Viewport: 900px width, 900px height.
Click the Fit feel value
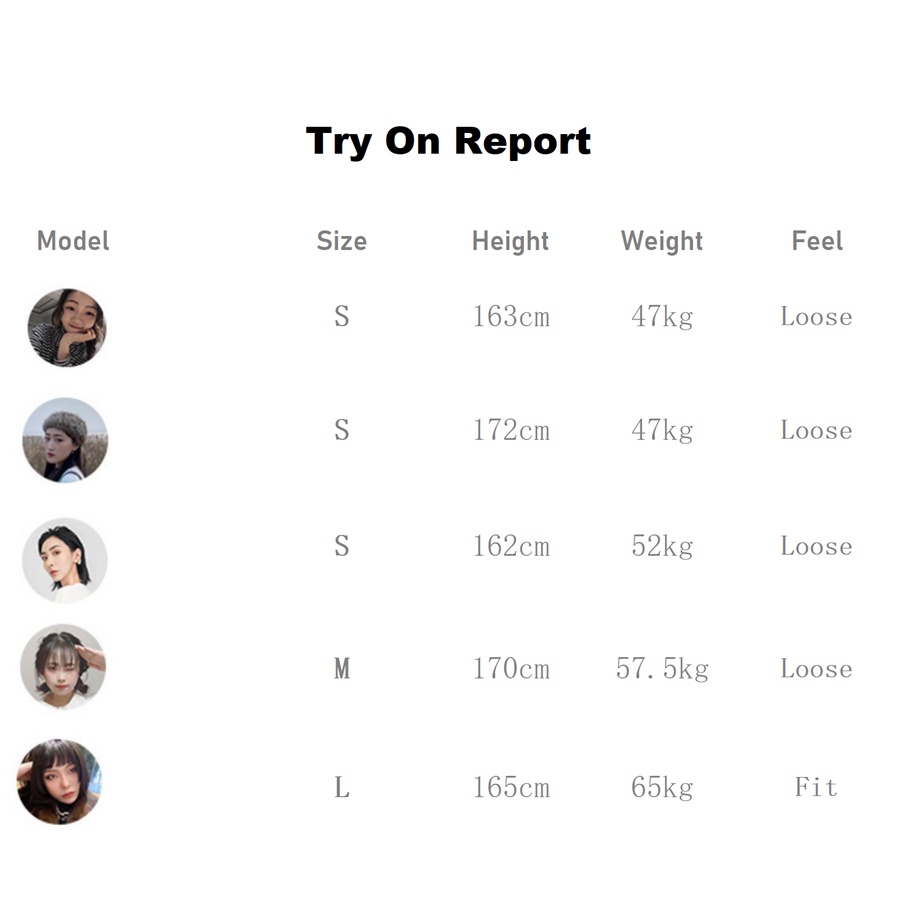coord(816,788)
